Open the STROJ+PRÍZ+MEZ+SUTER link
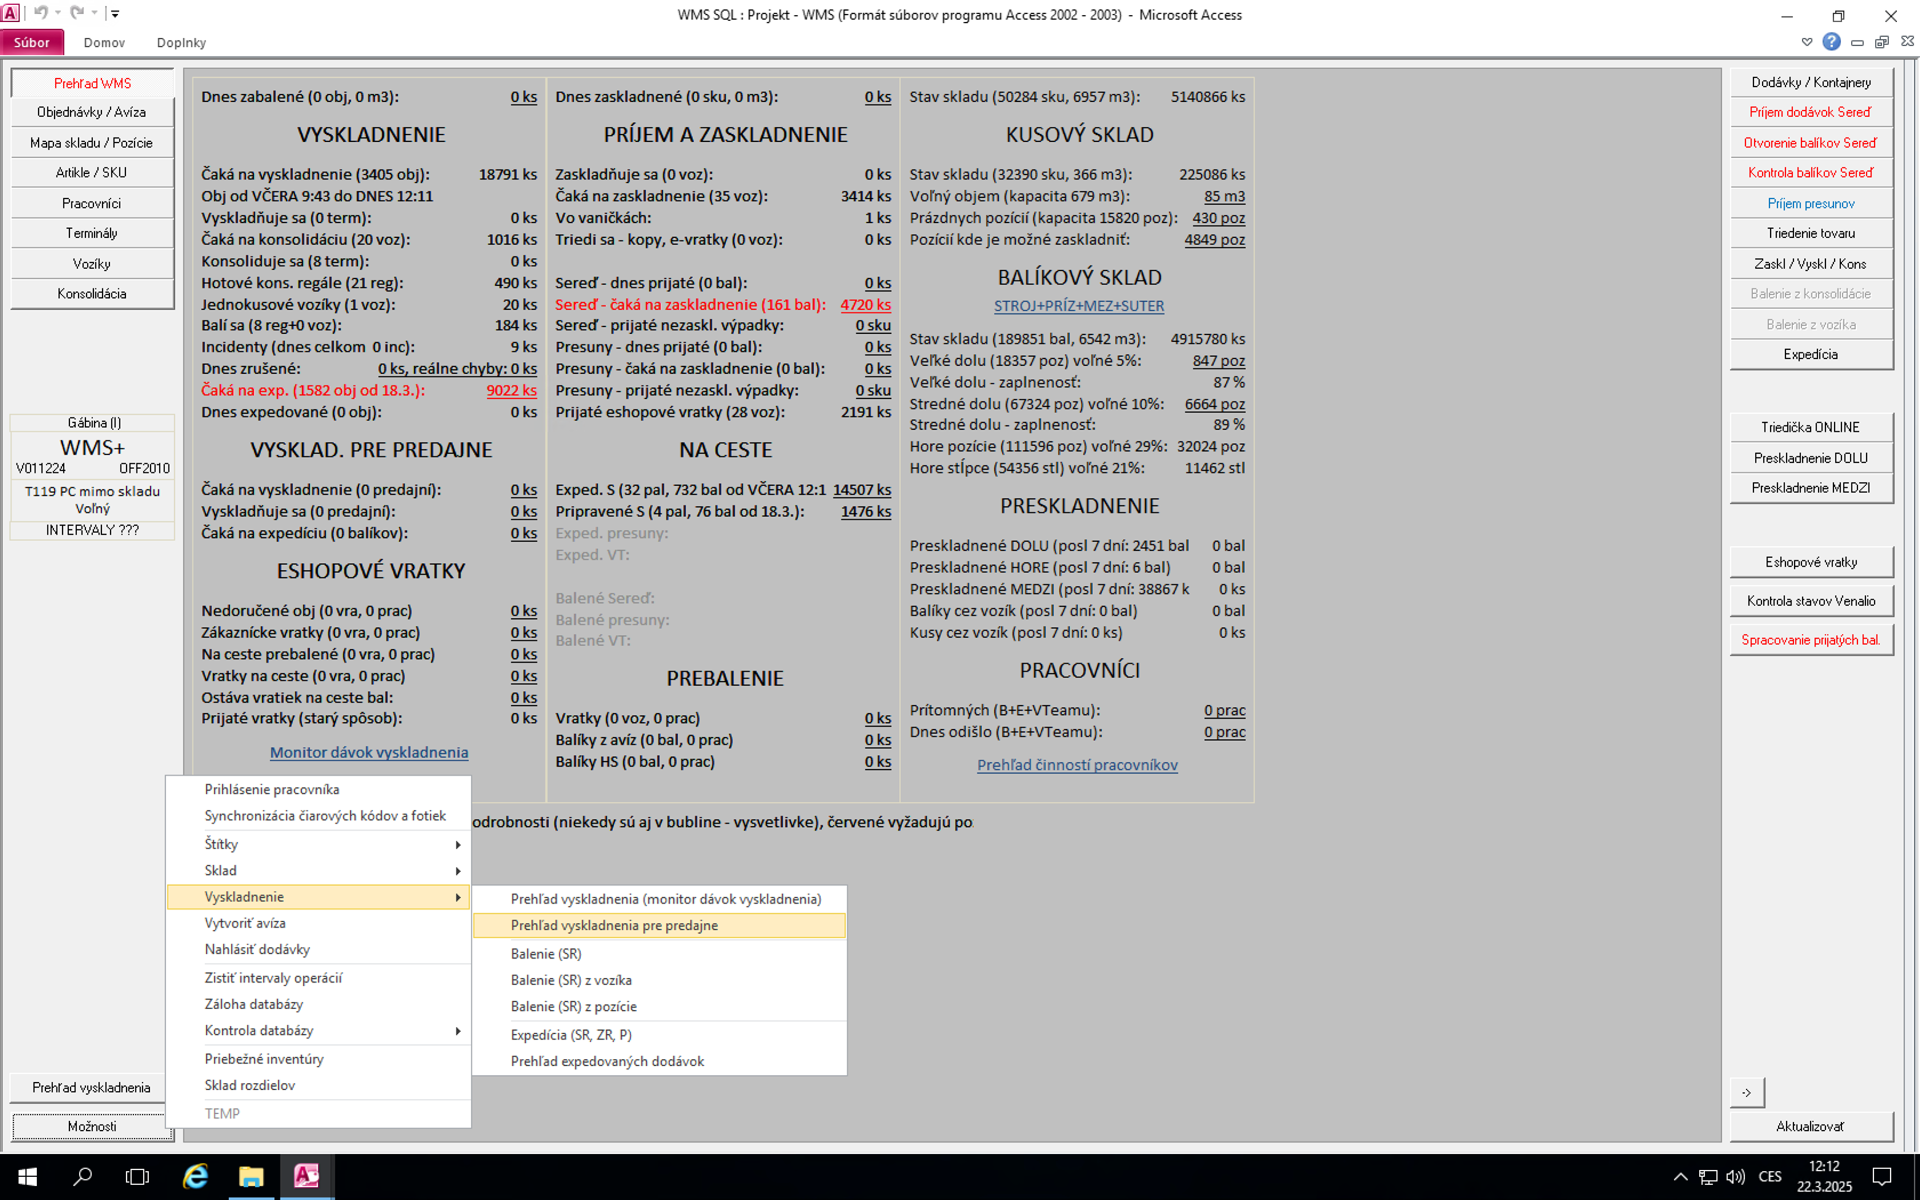 click(1078, 306)
